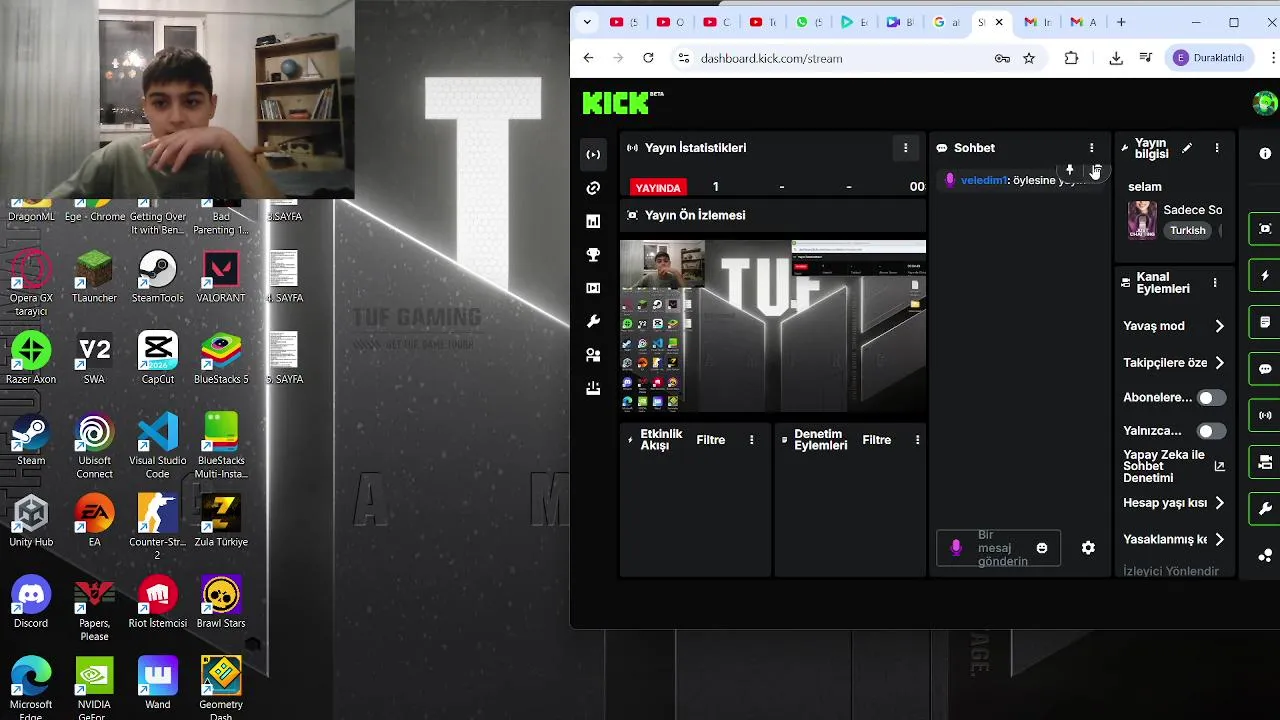
Task: Open Denetim Eylemleri three-dot menu
Action: pos(918,440)
